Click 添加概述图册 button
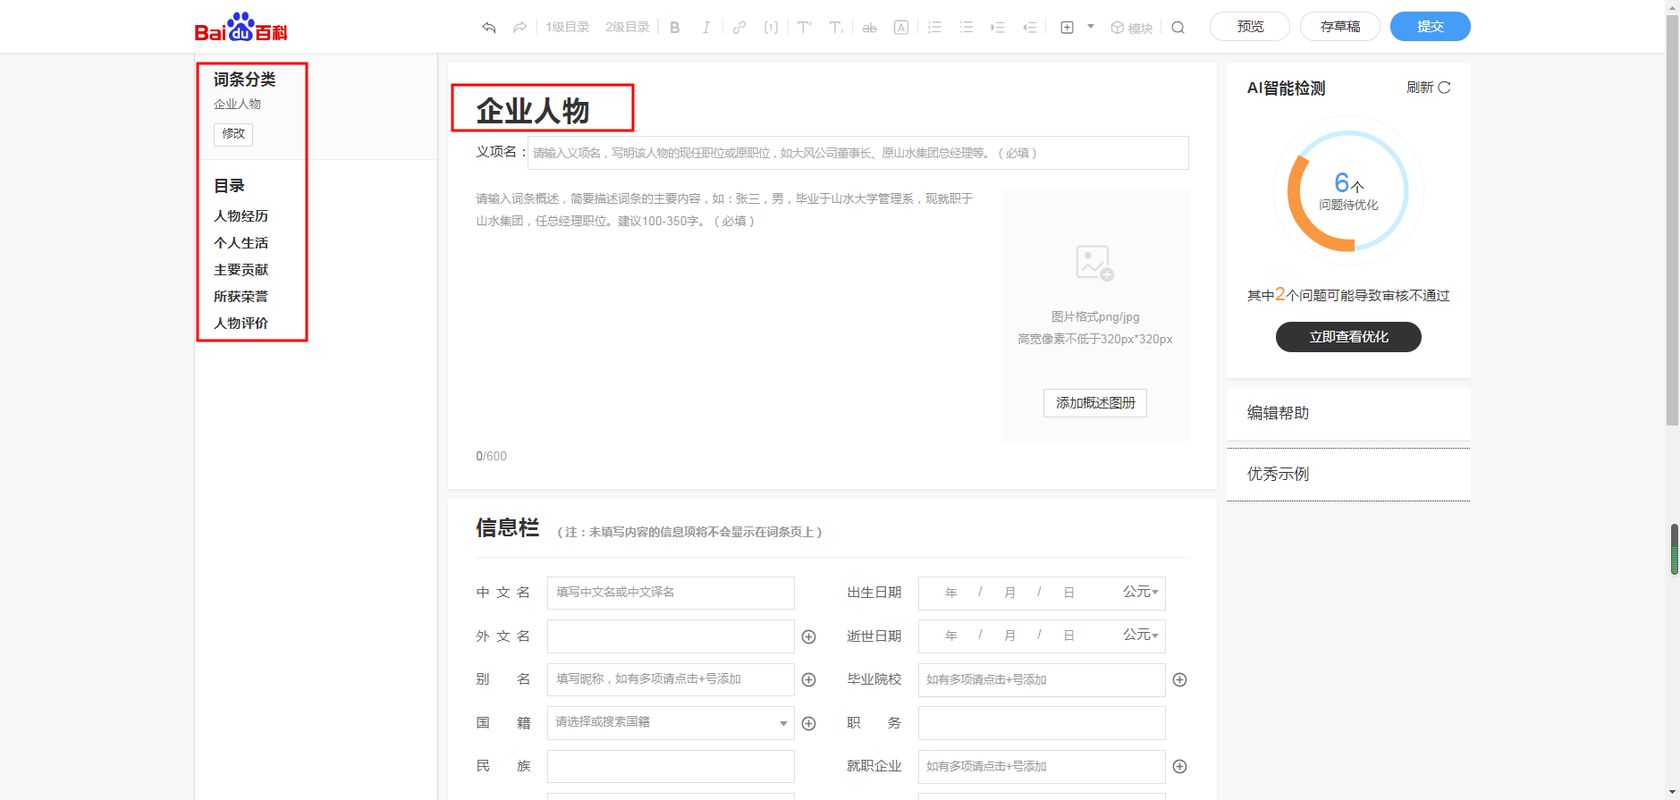This screenshot has height=800, width=1680. [x=1095, y=403]
